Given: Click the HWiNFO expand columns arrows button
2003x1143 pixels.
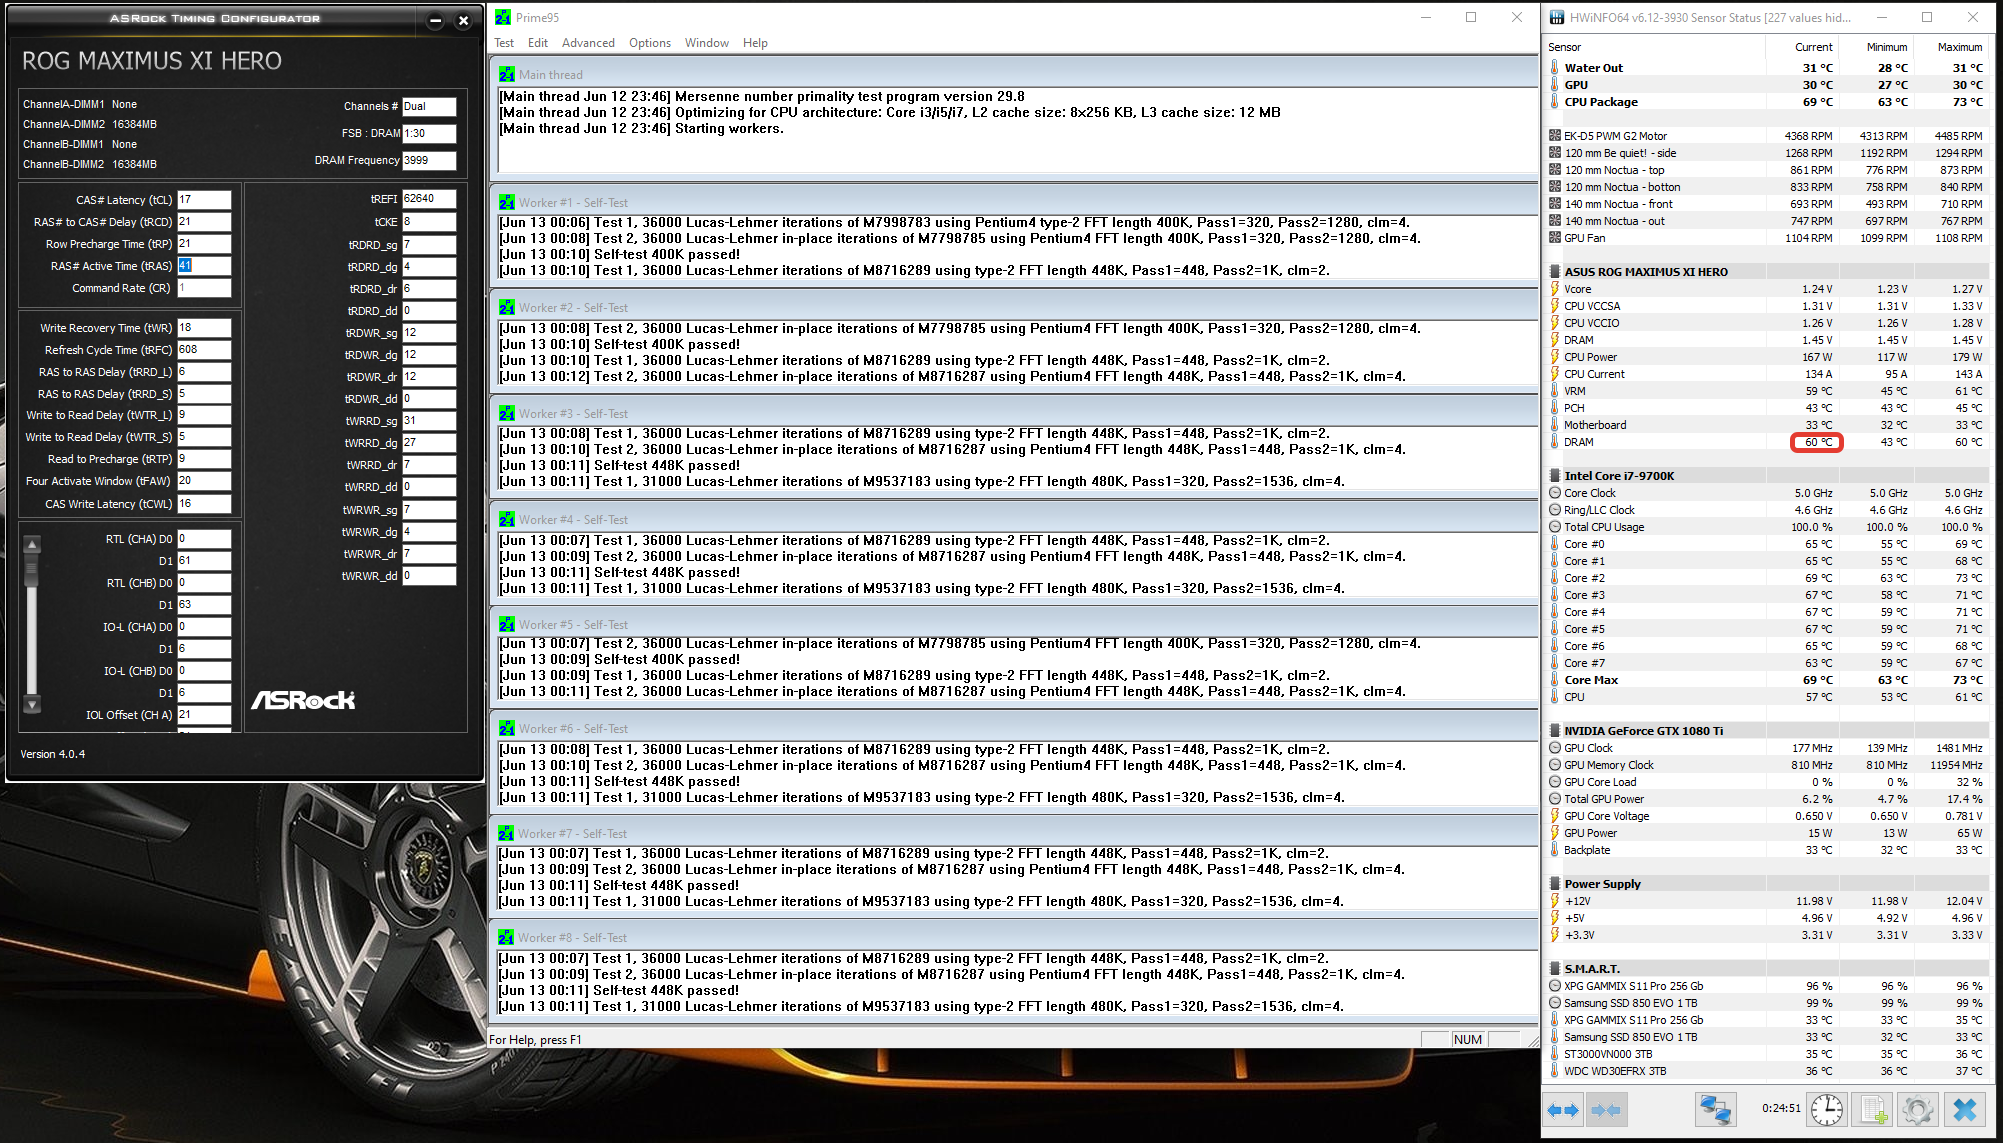Looking at the screenshot, I should click(1563, 1110).
